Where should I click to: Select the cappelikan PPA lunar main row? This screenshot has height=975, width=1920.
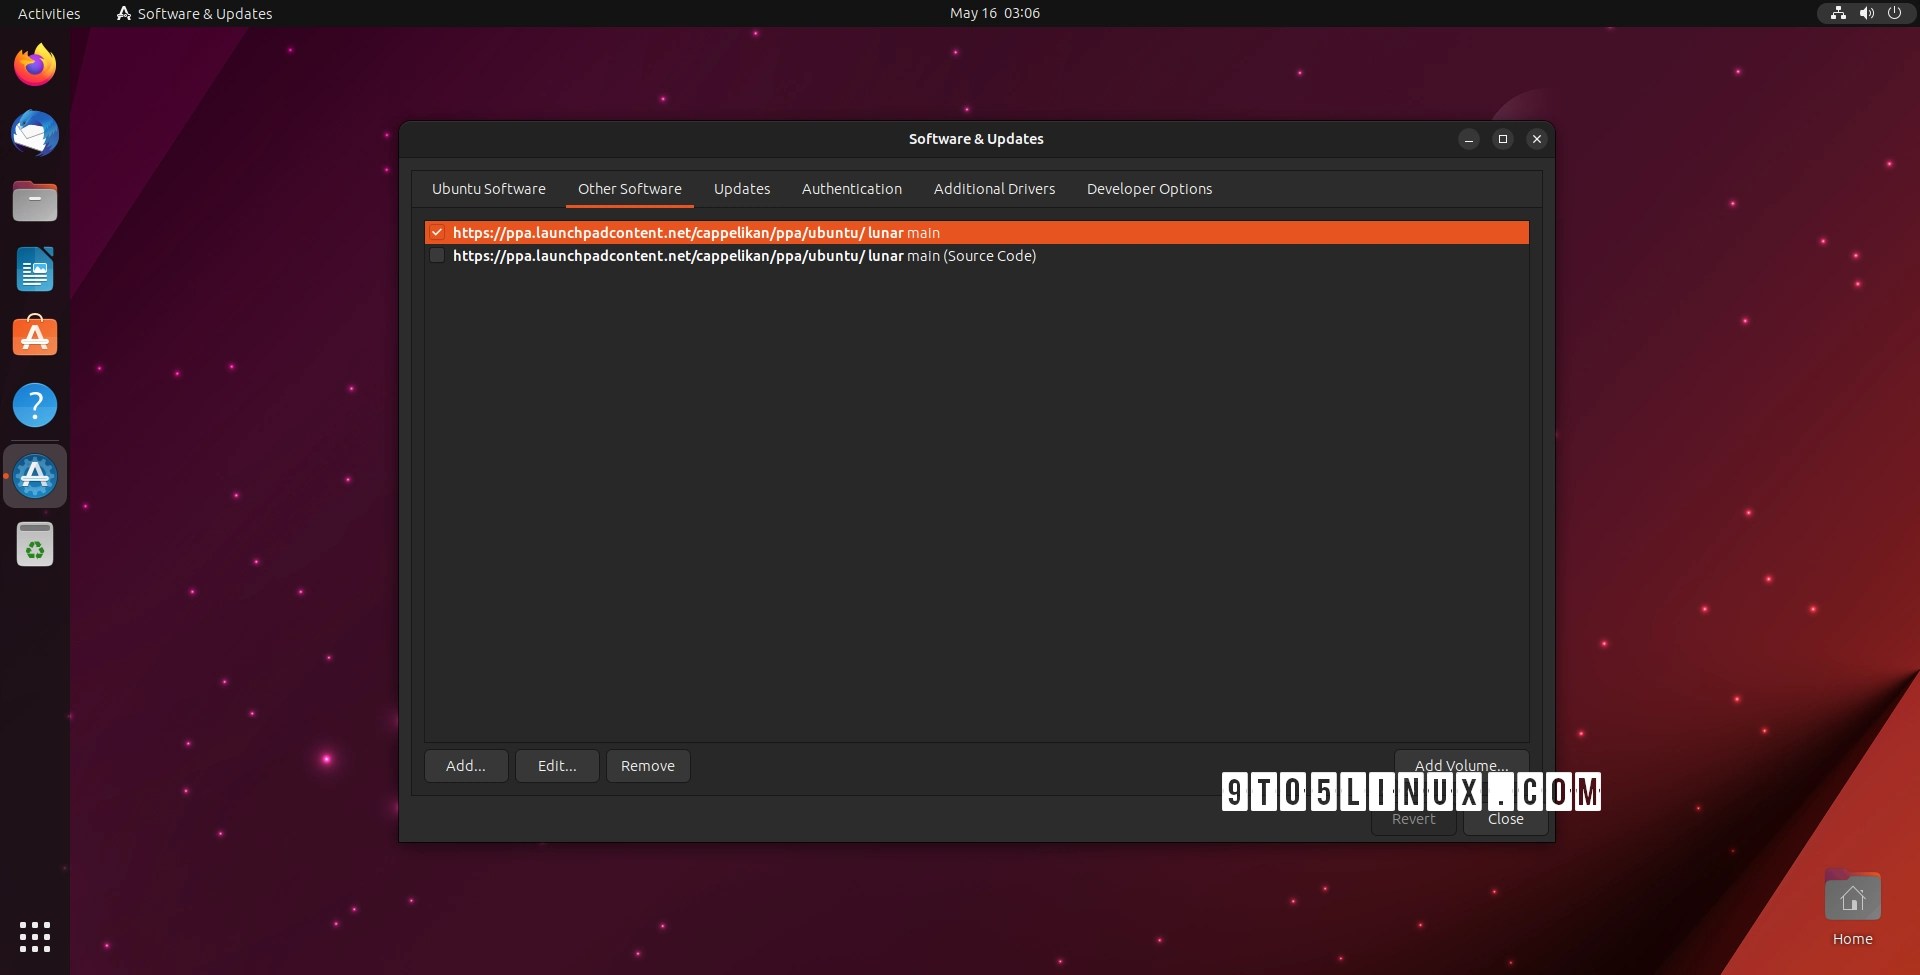(x=976, y=232)
